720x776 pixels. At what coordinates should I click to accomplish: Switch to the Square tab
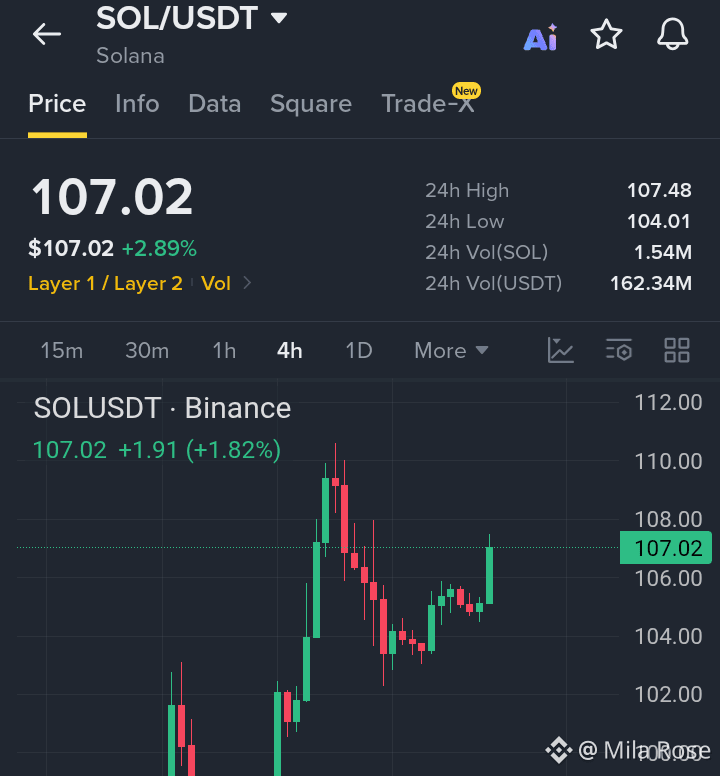[x=311, y=104]
